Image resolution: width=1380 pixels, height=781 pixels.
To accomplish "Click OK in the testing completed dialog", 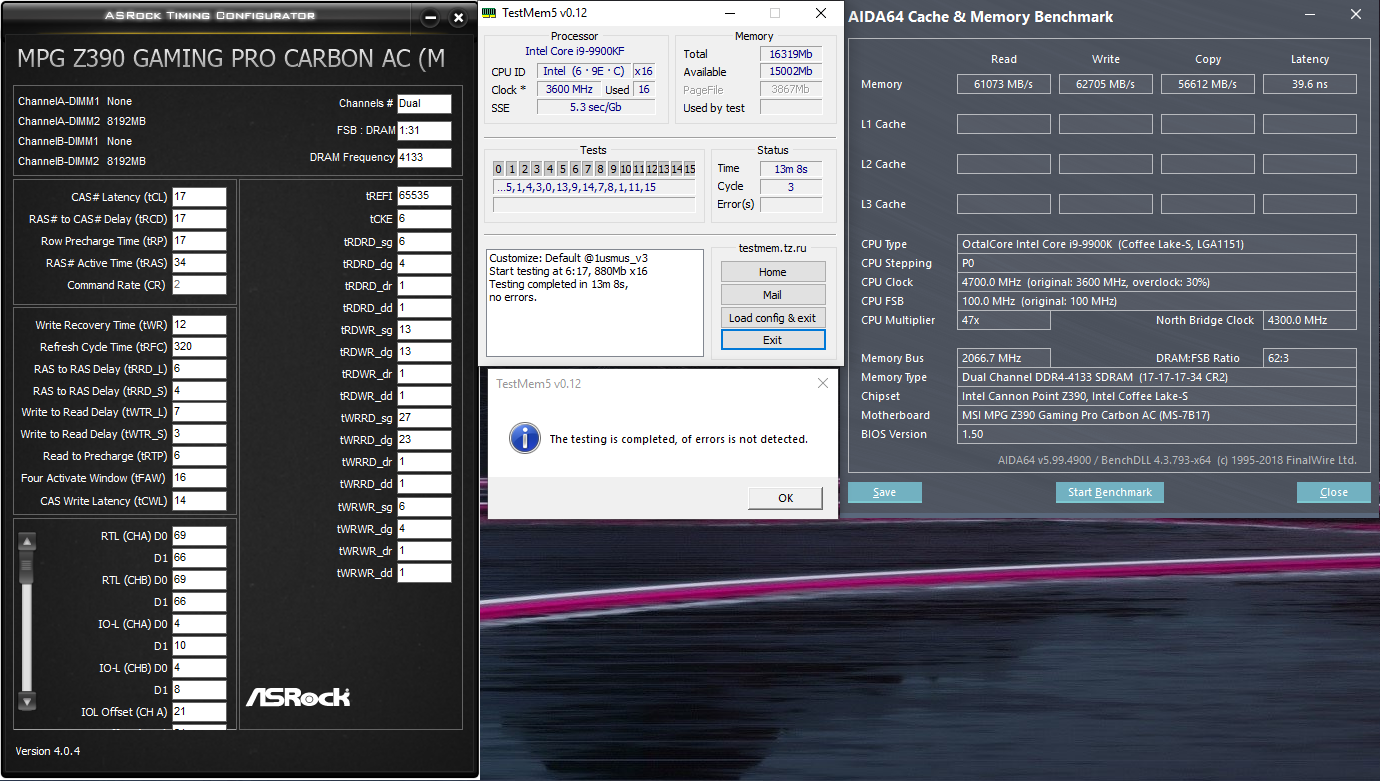I will pos(785,498).
